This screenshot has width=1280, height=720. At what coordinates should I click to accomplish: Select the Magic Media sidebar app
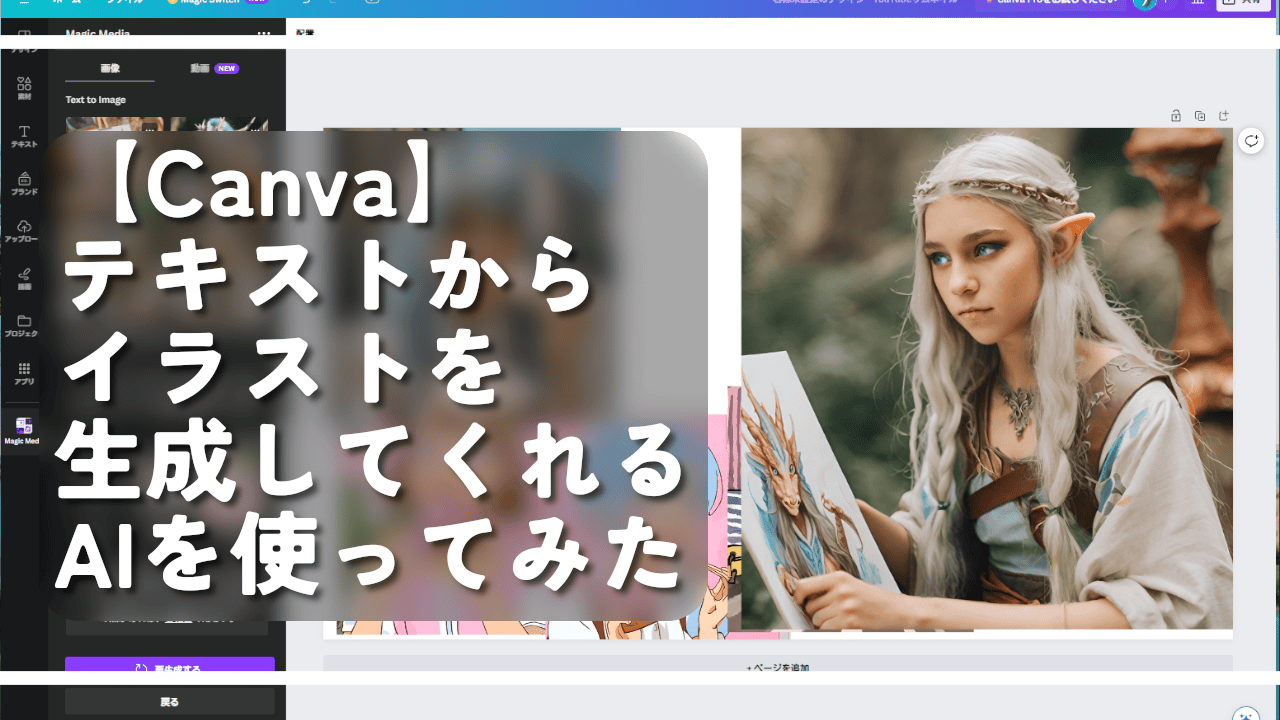[x=24, y=432]
